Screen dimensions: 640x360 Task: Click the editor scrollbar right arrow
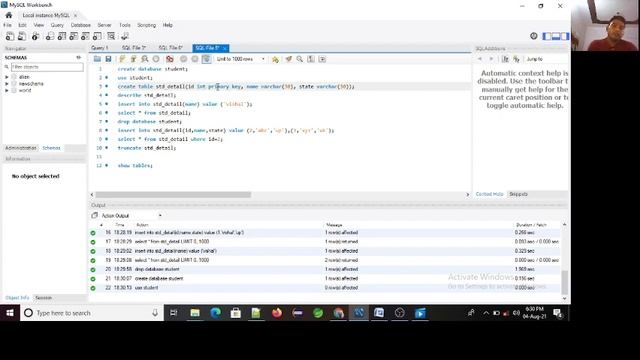468,195
